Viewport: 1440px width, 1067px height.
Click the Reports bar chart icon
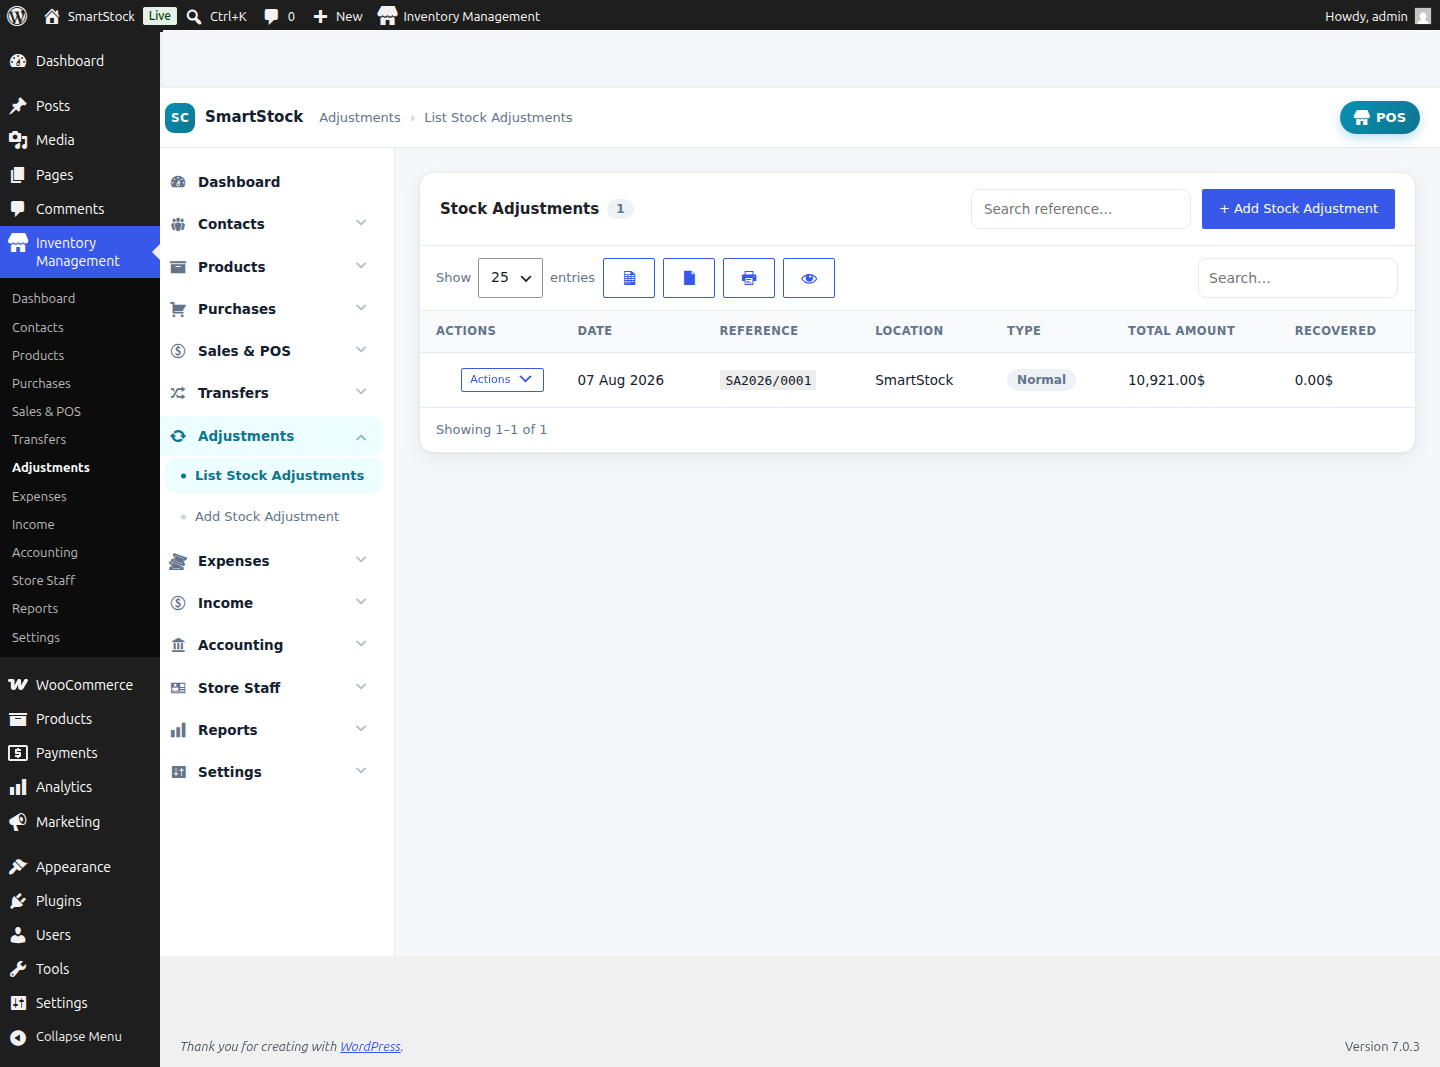tap(178, 730)
